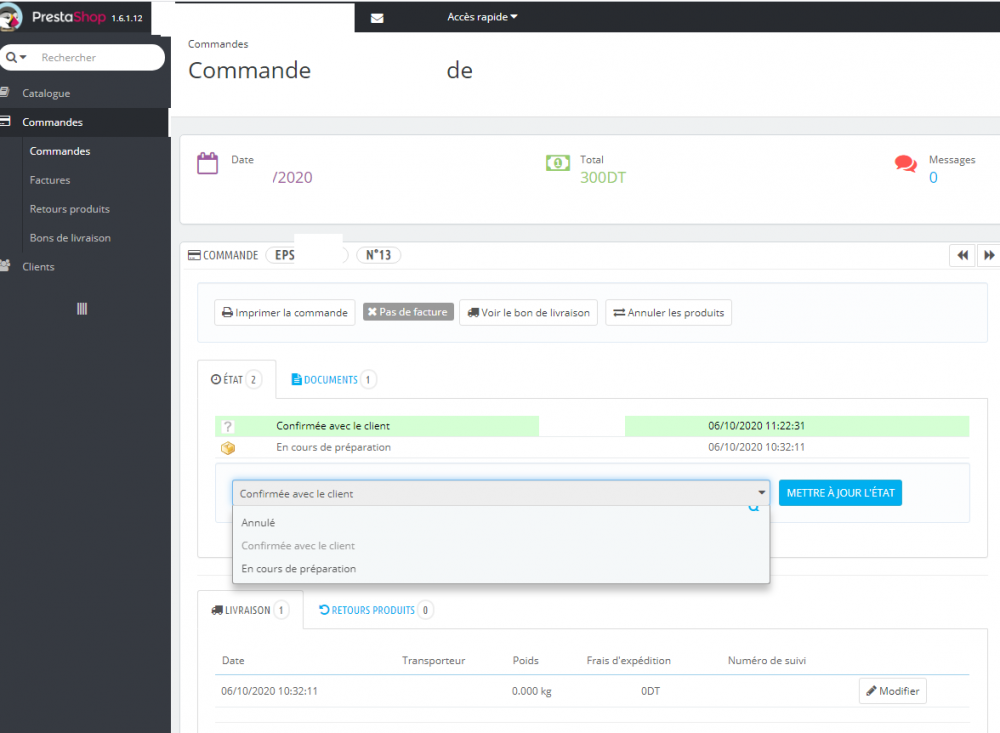This screenshot has height=733, width=1000.
Task: Open Factures in the sidebar
Action: tap(50, 180)
